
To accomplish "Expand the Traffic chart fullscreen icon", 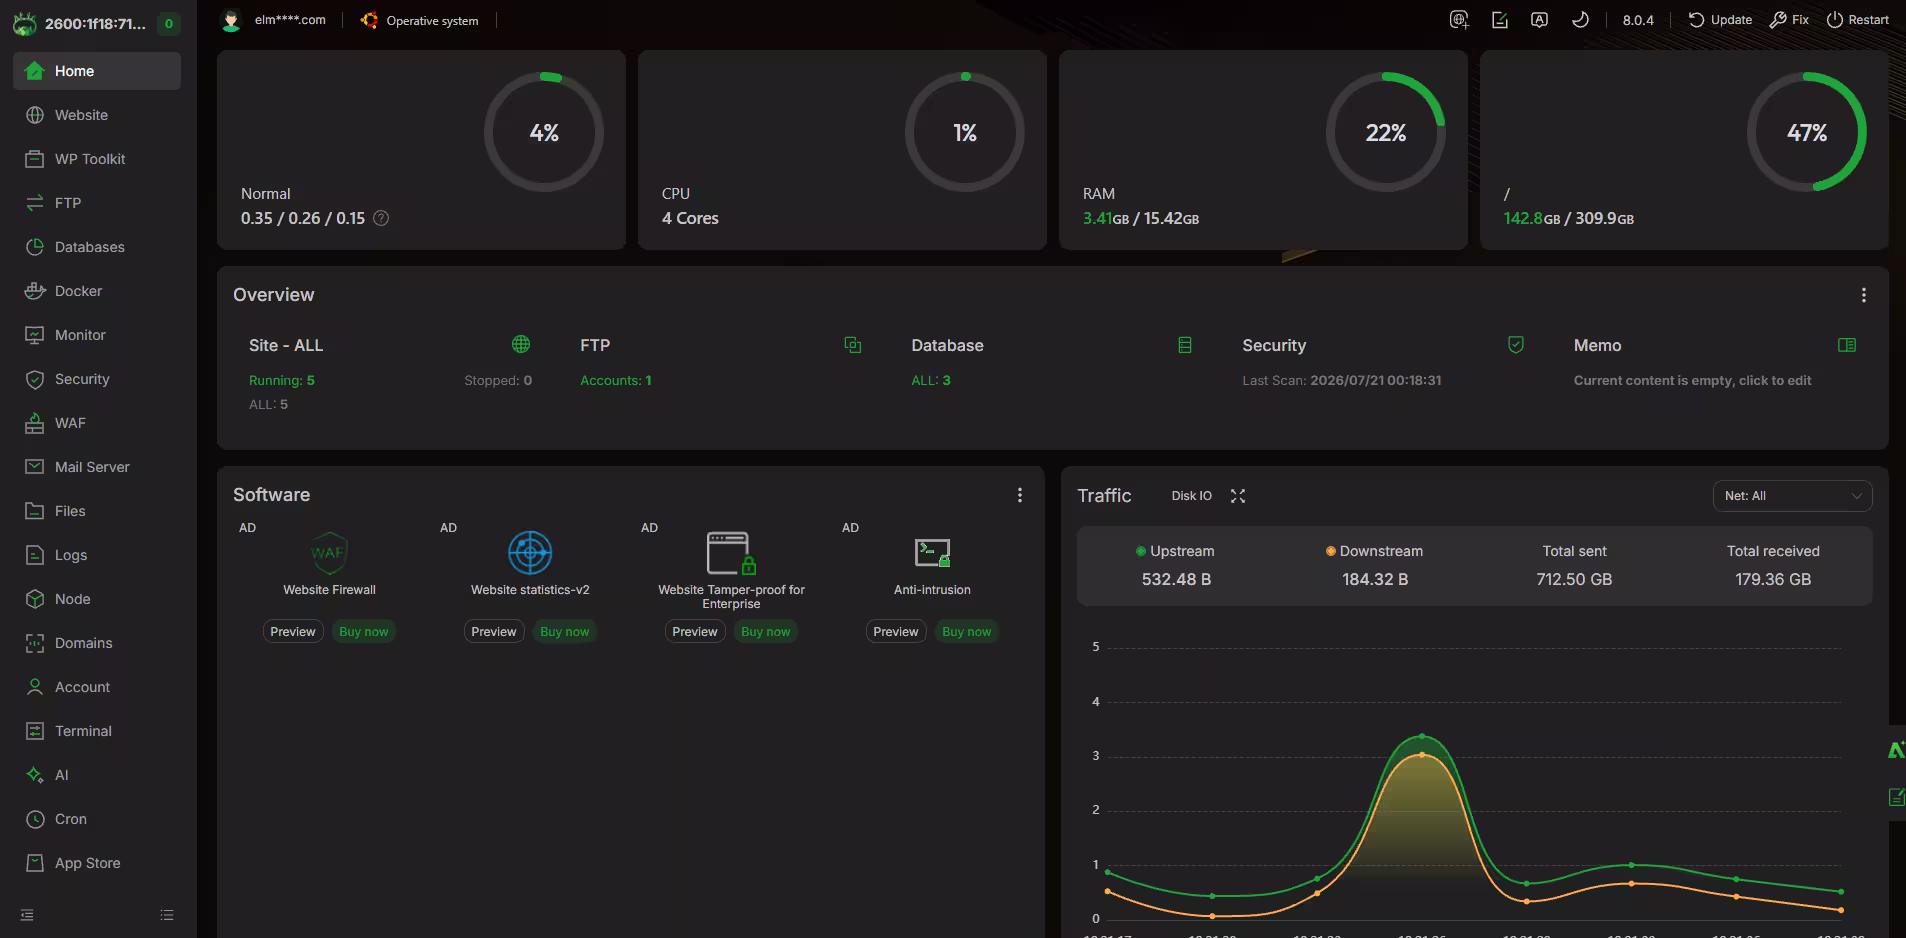I will [x=1238, y=496].
